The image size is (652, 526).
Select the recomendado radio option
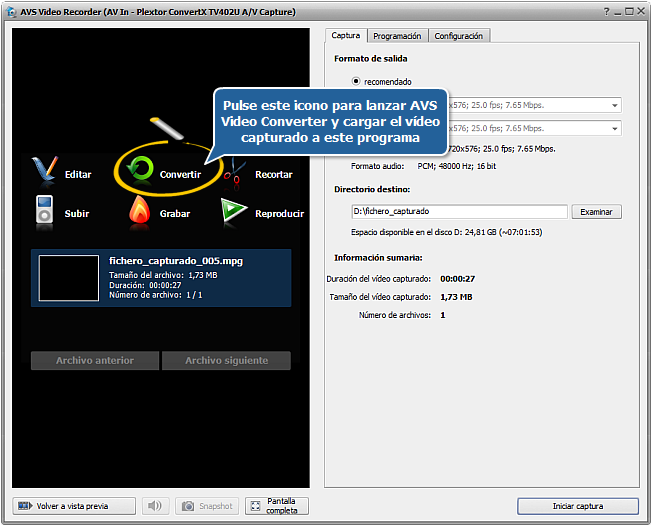click(356, 81)
